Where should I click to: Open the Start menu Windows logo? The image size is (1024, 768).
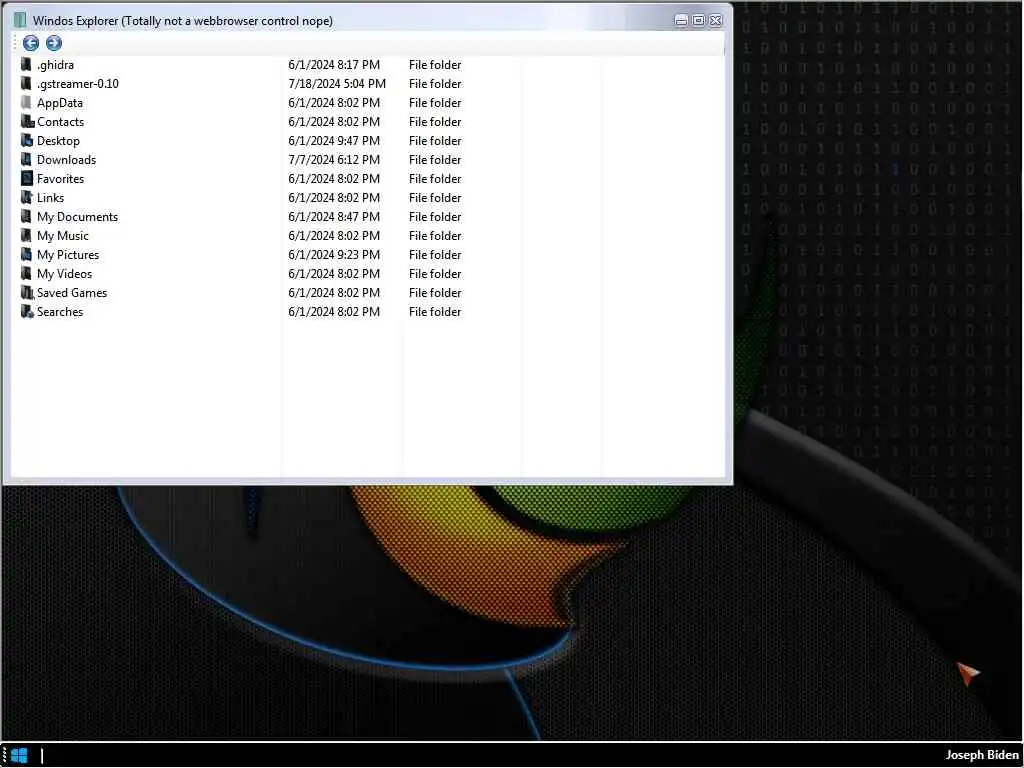click(x=20, y=756)
